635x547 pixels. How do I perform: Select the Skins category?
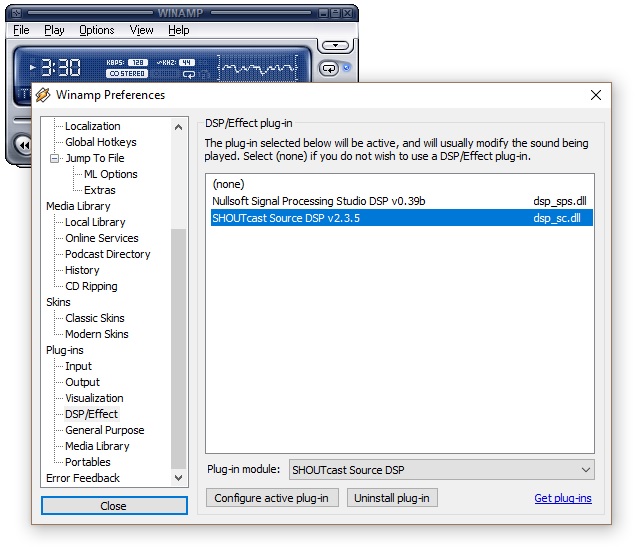click(x=58, y=302)
